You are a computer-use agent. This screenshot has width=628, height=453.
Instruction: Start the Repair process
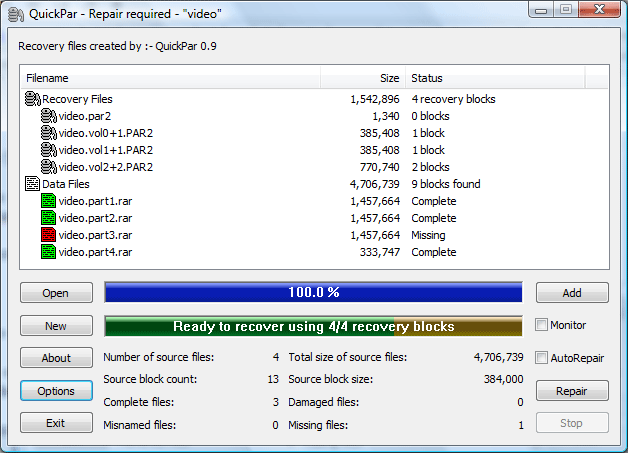pyautogui.click(x=572, y=391)
